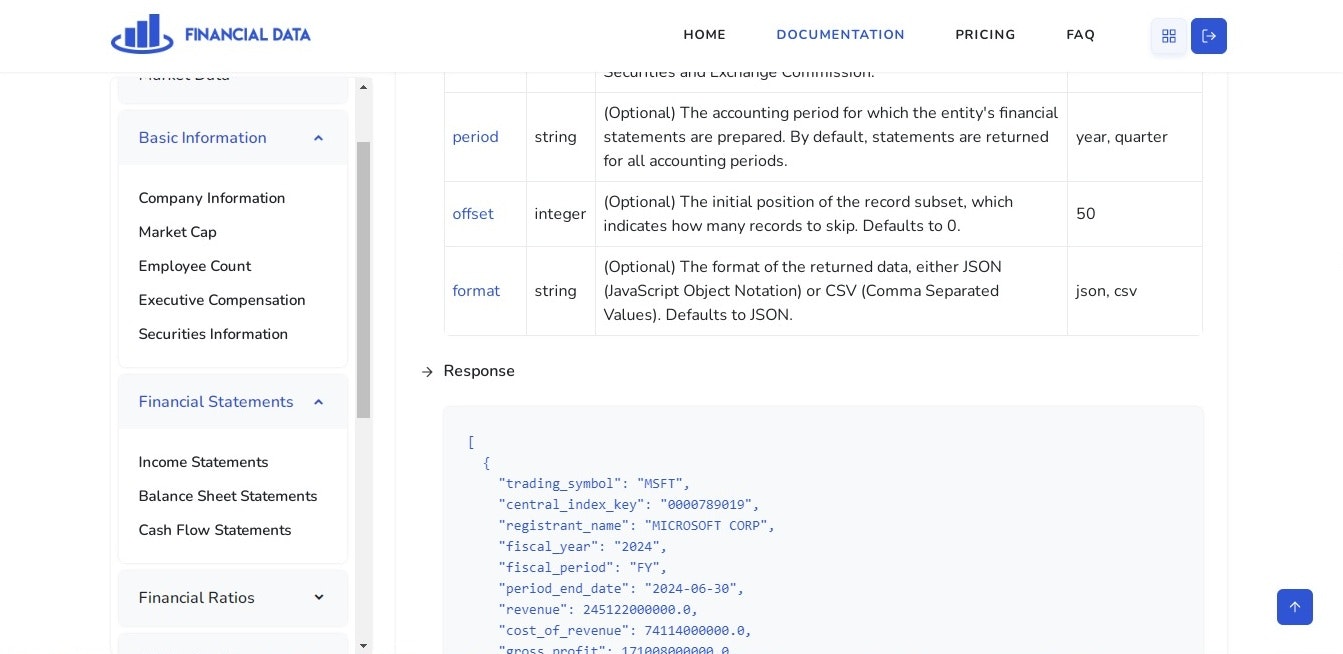Screen dimensions: 1343x654
Task: Open the Executive Compensation link
Action: tap(222, 300)
